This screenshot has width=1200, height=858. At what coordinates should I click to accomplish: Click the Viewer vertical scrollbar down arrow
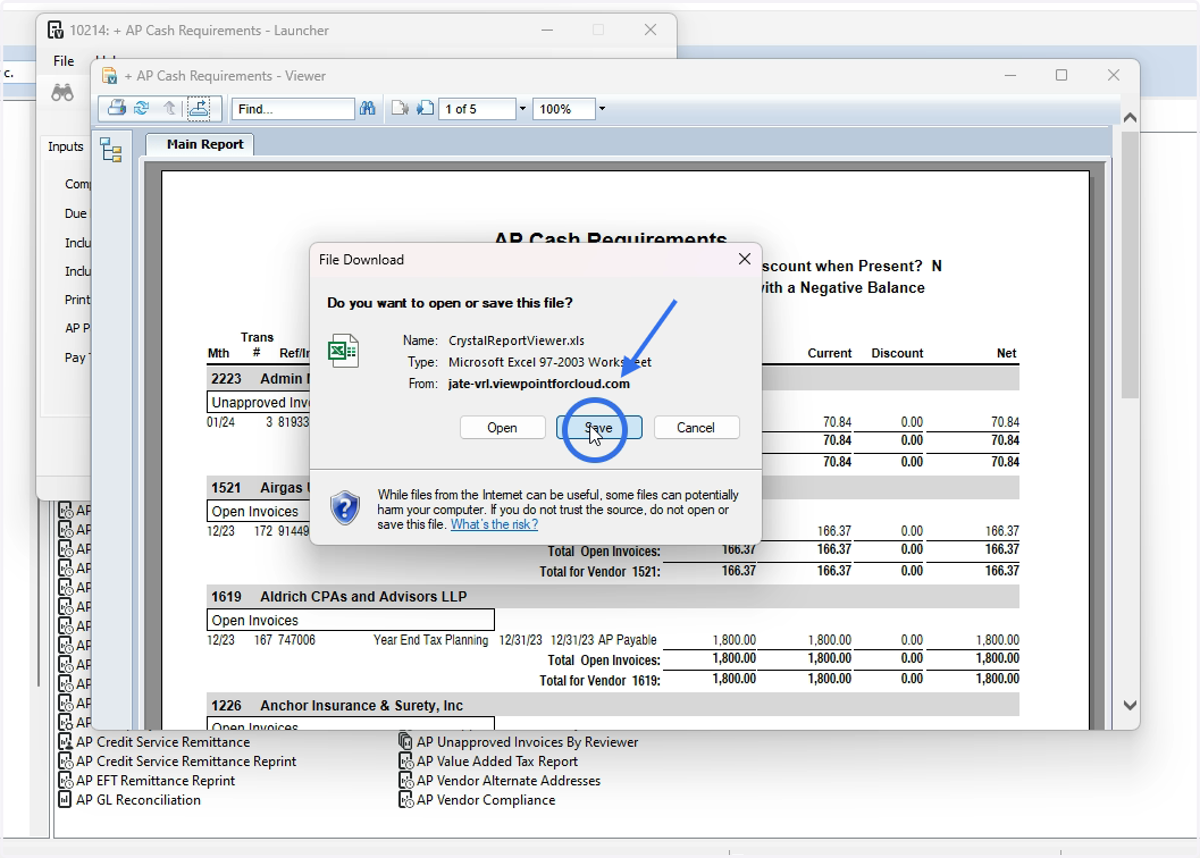[x=1130, y=705]
